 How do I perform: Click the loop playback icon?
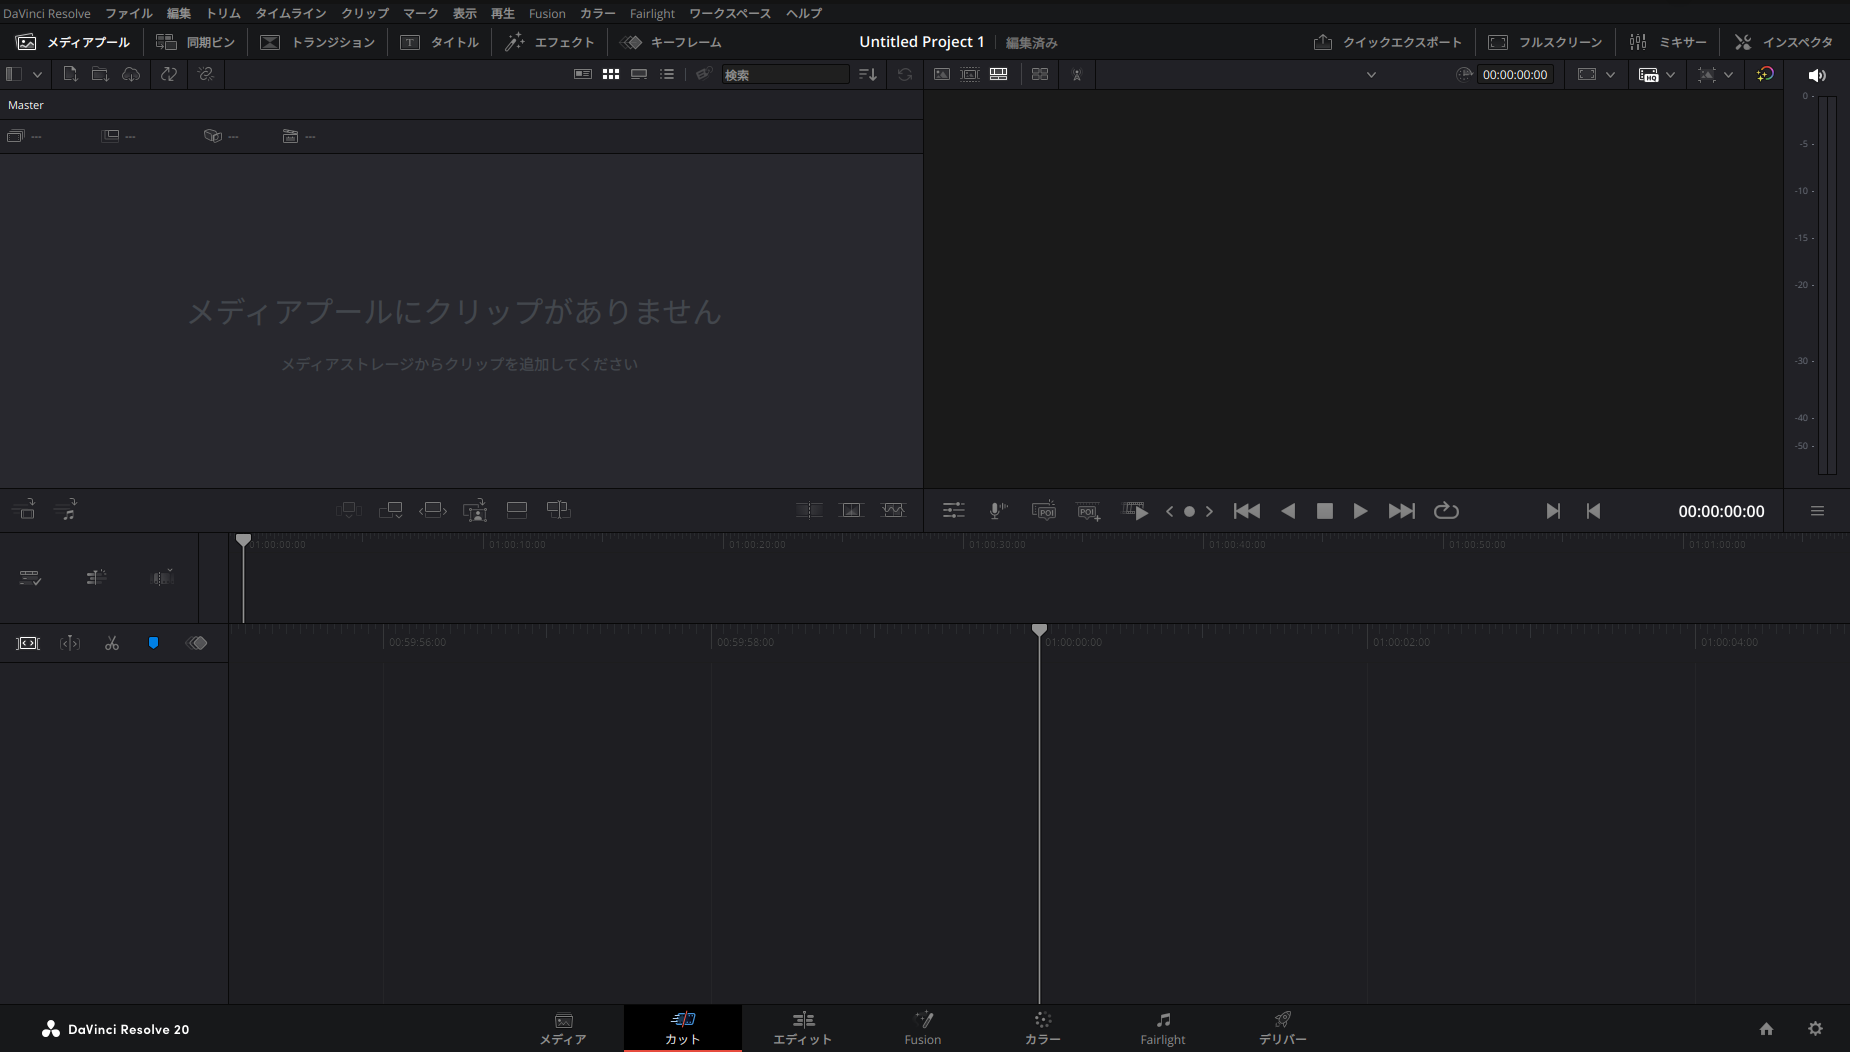[1446, 511]
